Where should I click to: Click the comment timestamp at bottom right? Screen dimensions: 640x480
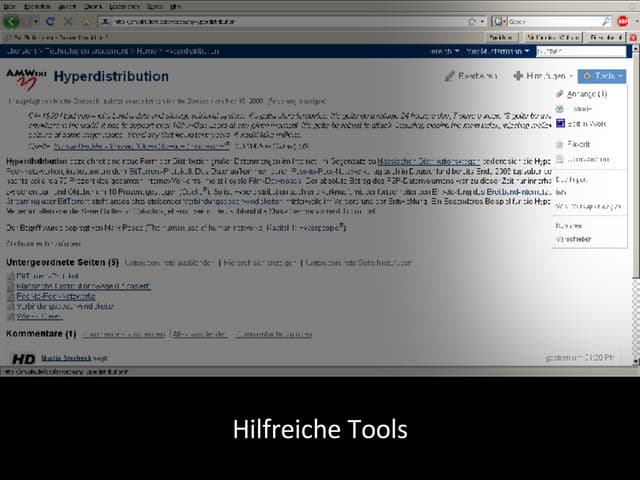pyautogui.click(x=580, y=358)
